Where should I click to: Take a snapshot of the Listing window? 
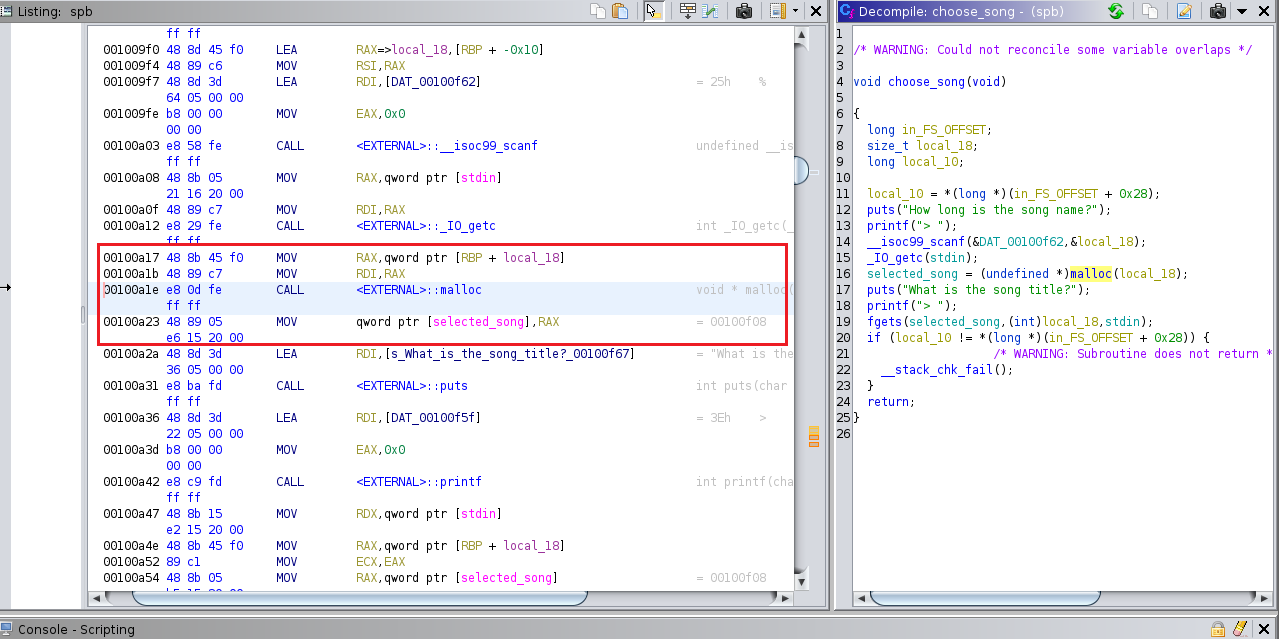(744, 11)
